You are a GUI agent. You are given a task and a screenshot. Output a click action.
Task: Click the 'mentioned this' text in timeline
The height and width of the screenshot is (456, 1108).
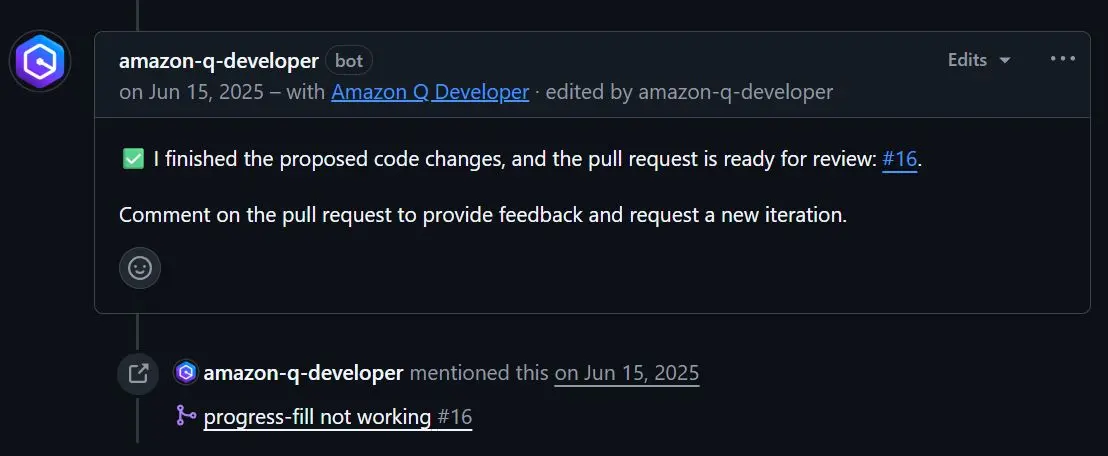(x=479, y=374)
